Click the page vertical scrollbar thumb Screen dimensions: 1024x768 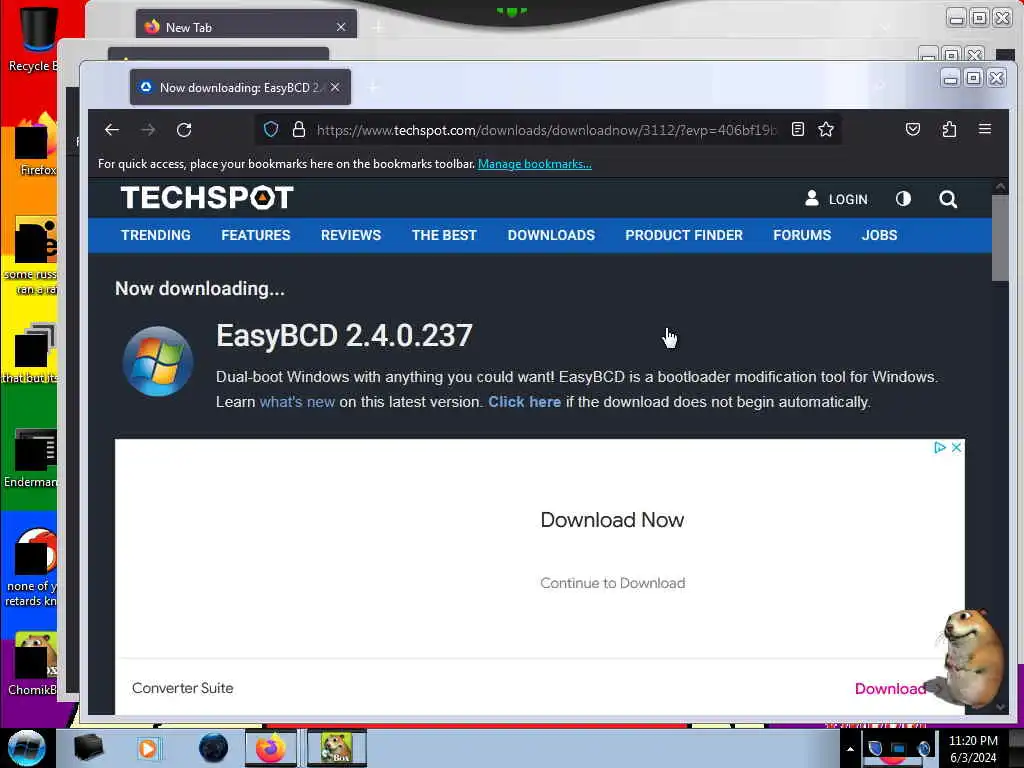[1000, 238]
